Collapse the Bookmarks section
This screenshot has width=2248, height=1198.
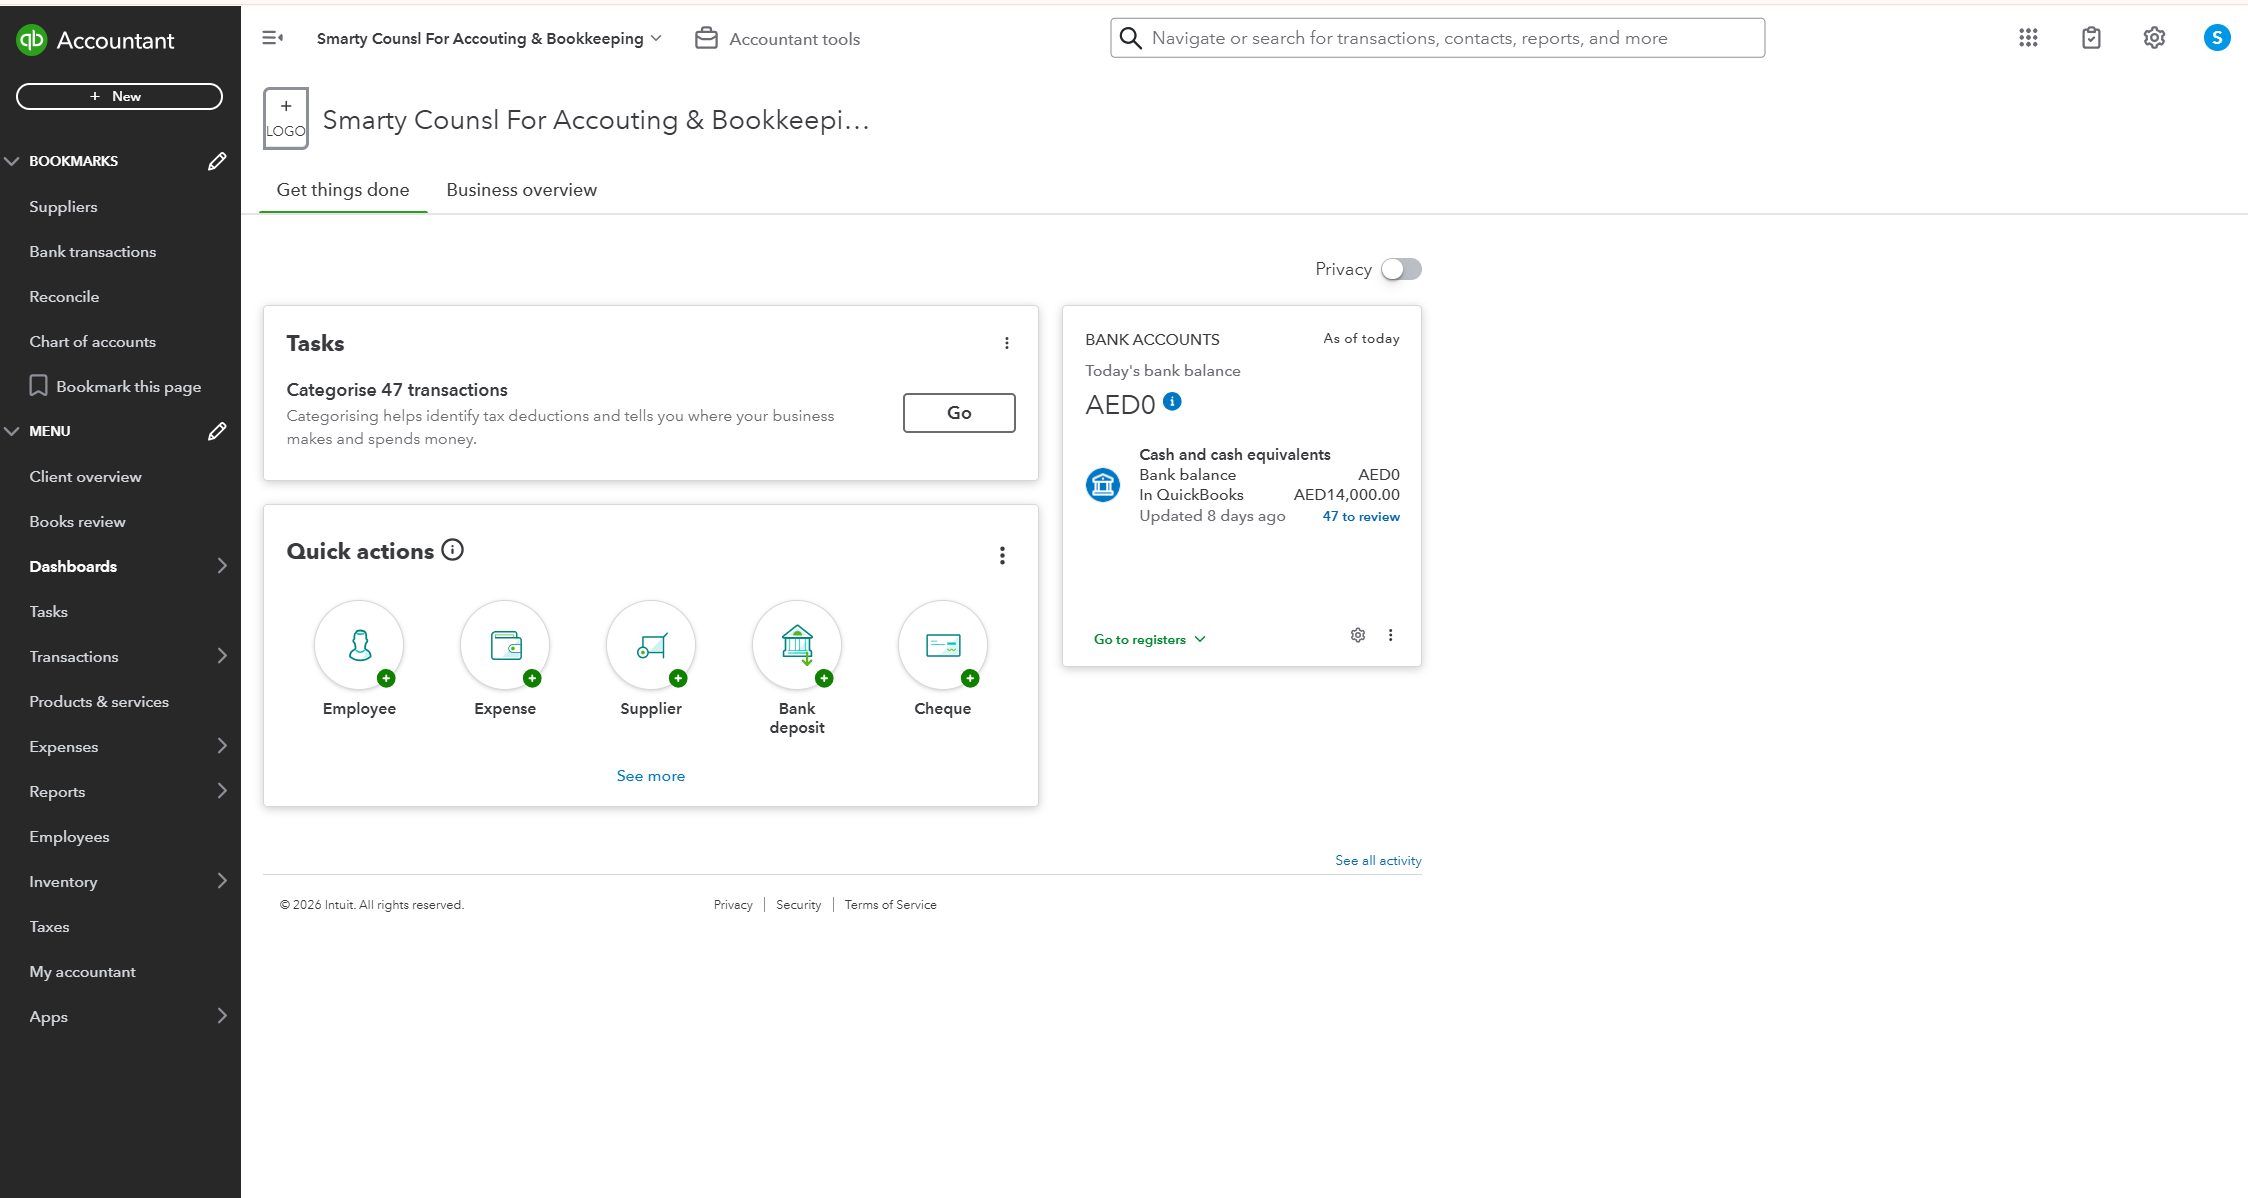(12, 160)
